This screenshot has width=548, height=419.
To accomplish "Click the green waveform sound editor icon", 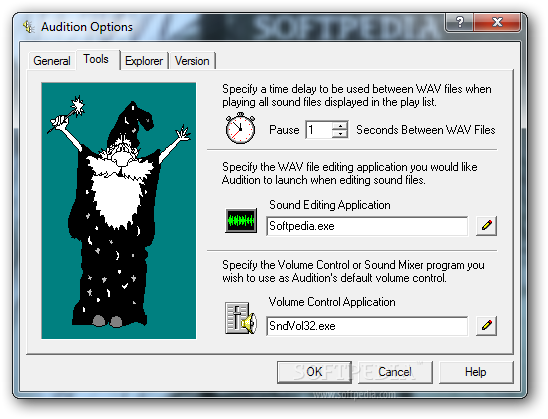I will (x=241, y=221).
